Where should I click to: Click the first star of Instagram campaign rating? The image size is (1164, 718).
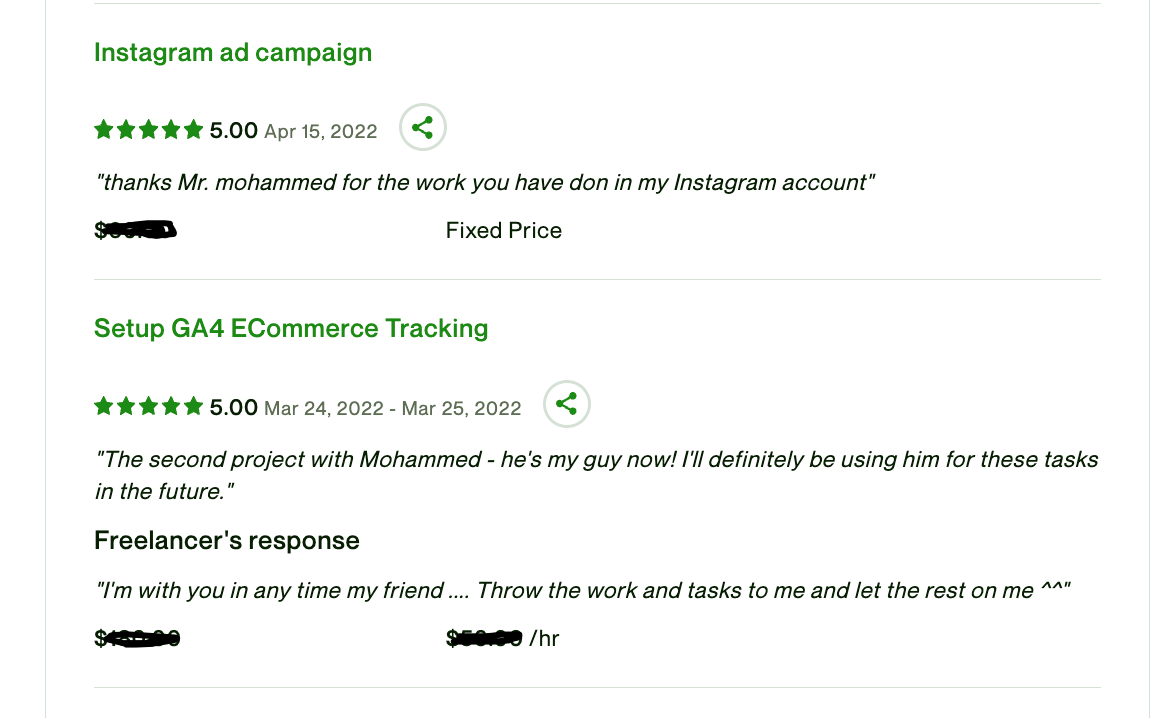point(103,130)
